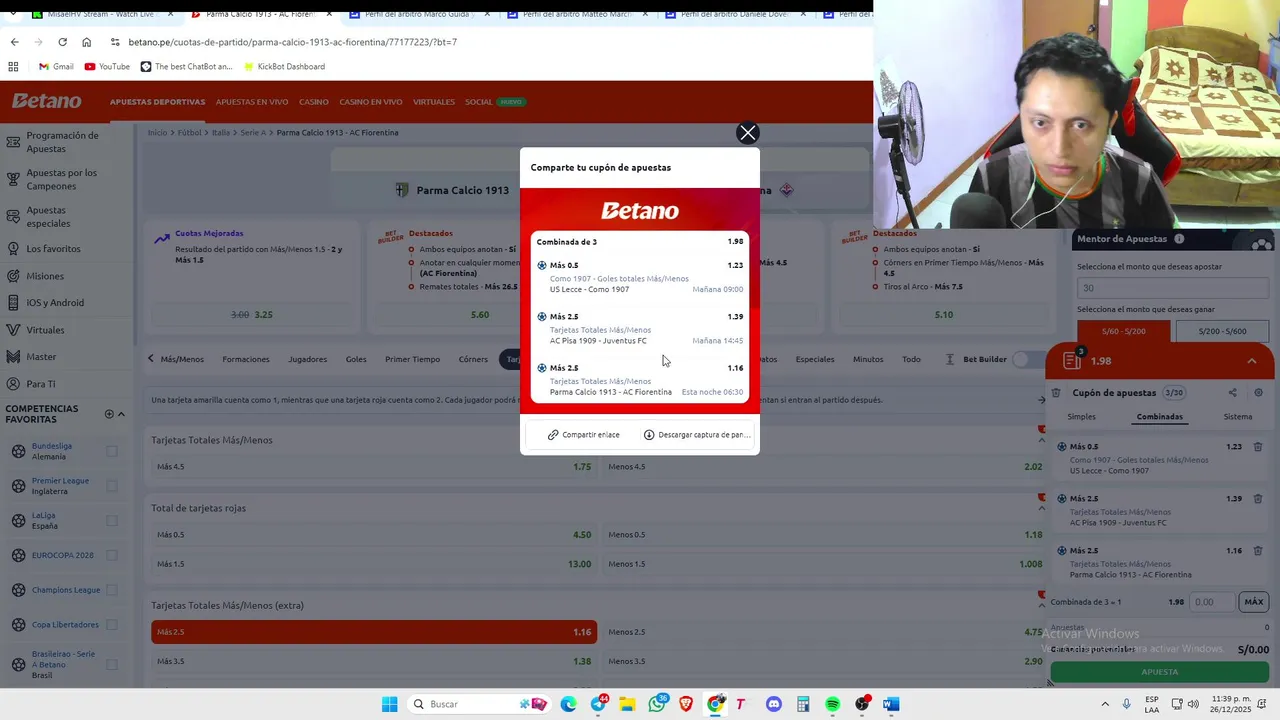Screen dimensions: 1280x720
Task: Click the green APUESTA button
Action: click(1160, 672)
